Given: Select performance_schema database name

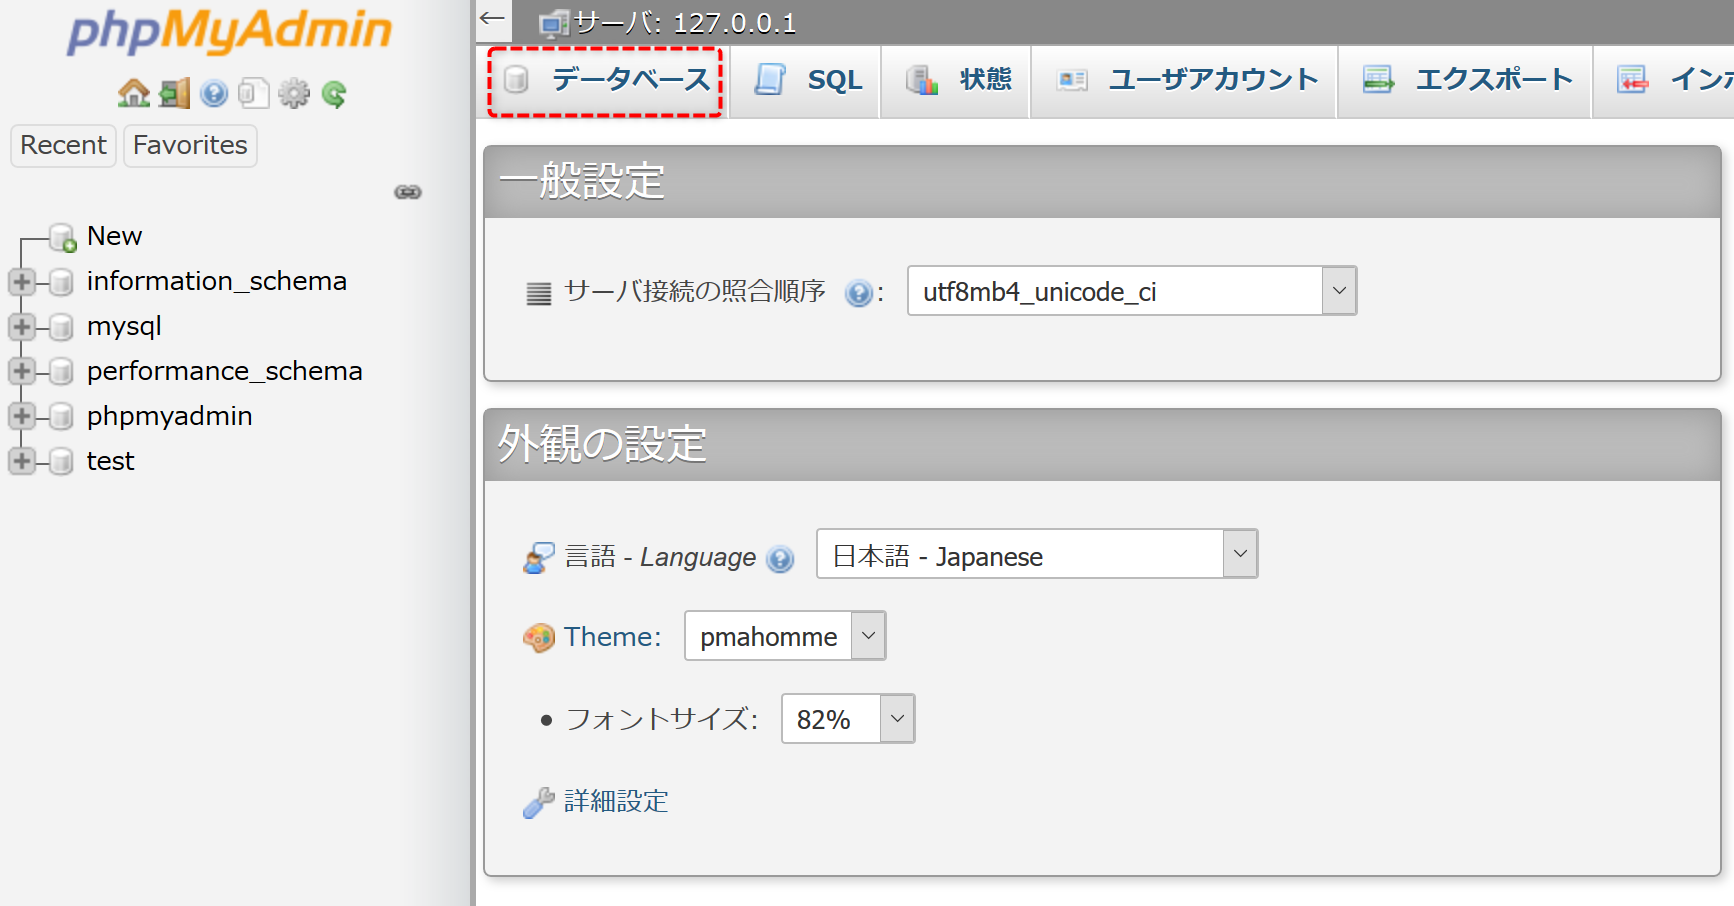Looking at the screenshot, I should (x=225, y=371).
